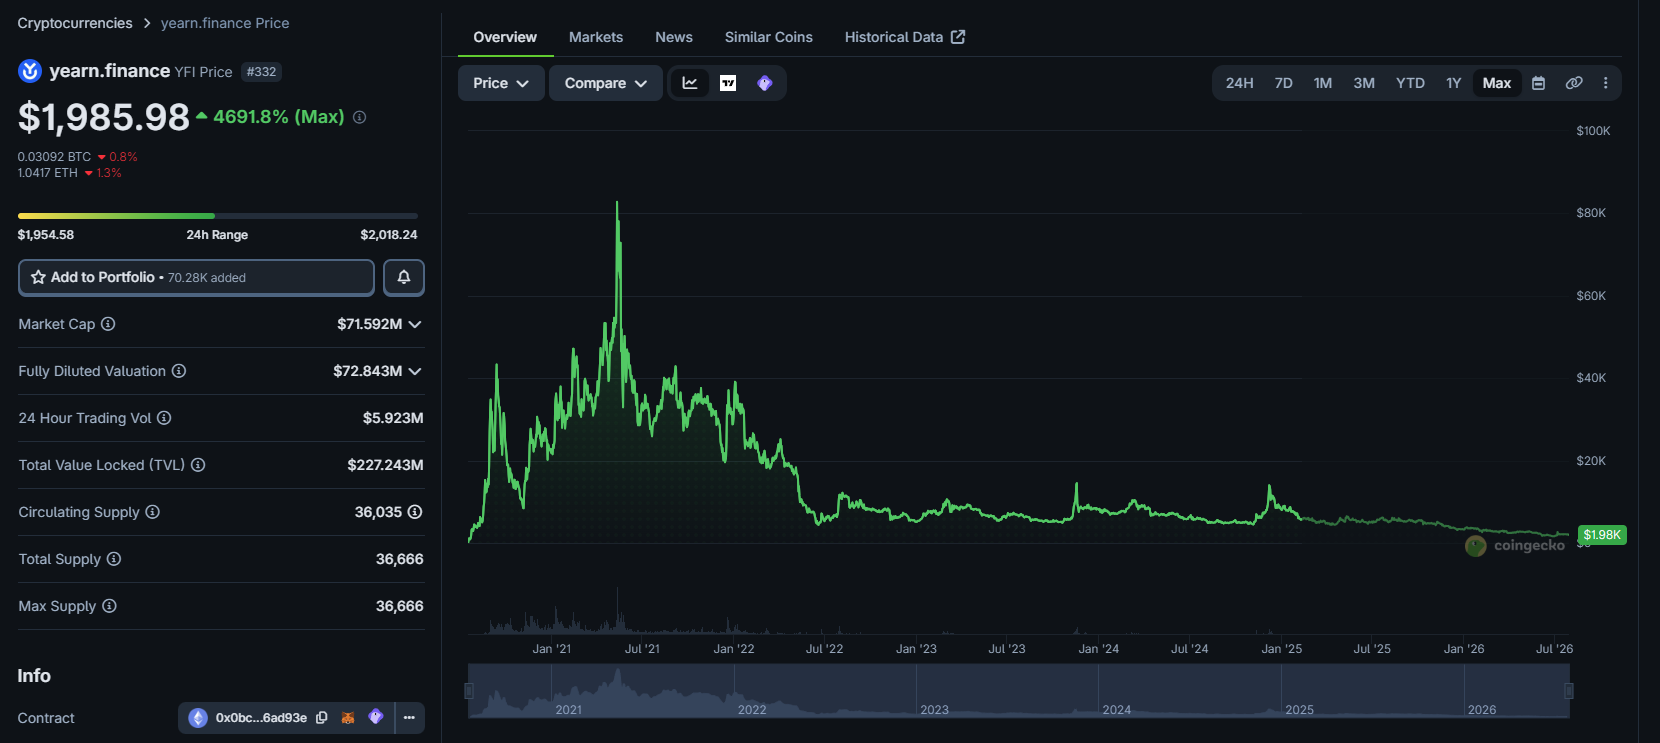The width and height of the screenshot is (1660, 743).
Task: Select the 24H time range
Action: [x=1239, y=83]
